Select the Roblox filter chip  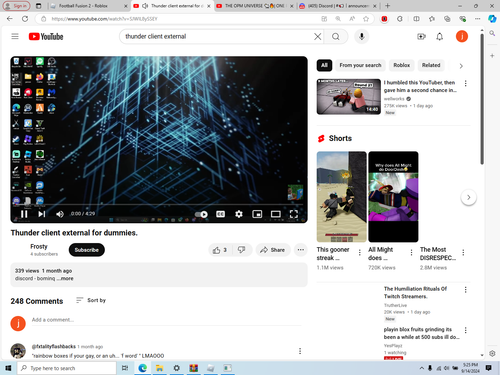tap(401, 65)
